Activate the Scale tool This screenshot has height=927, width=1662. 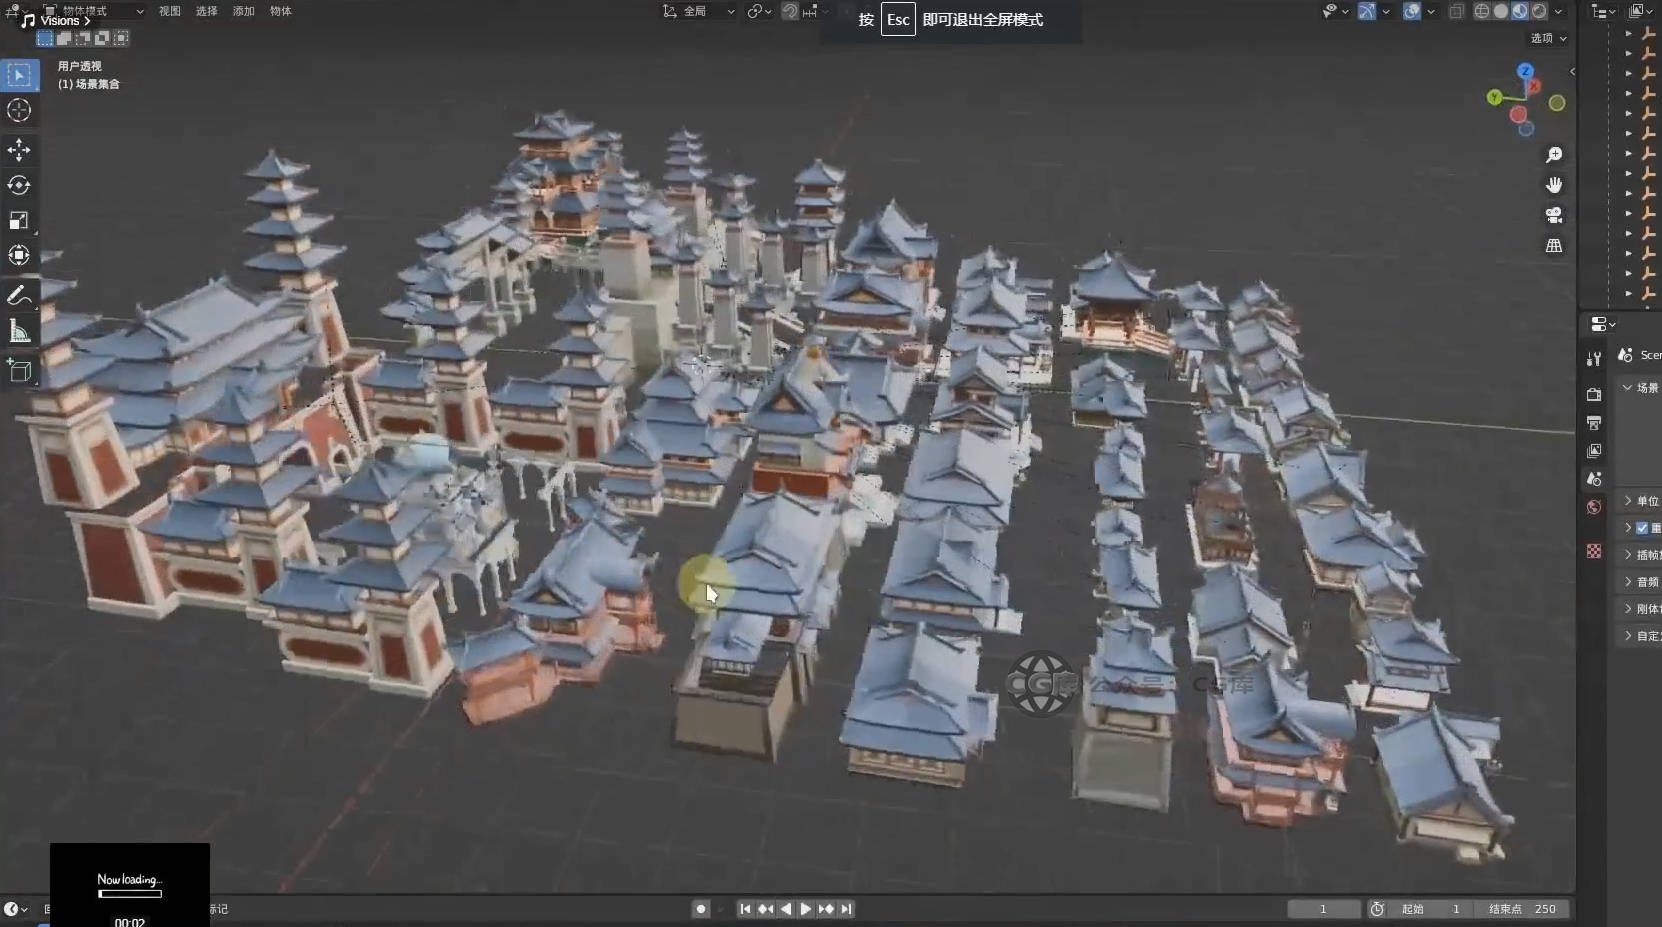click(19, 220)
